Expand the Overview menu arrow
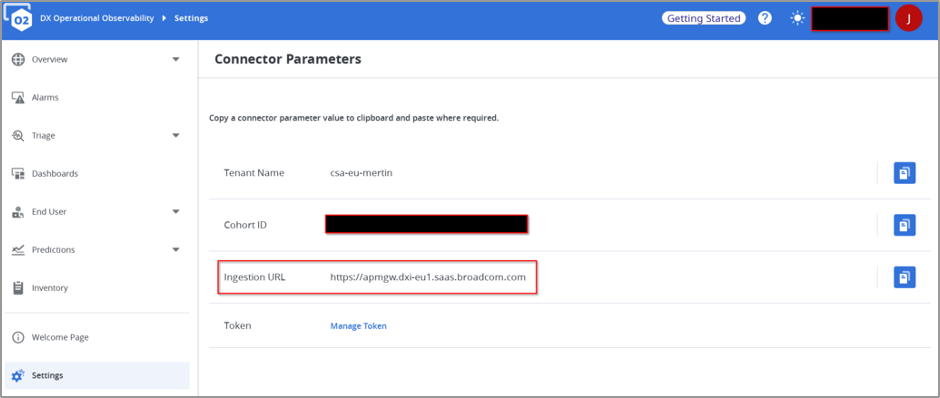This screenshot has height=398, width=940. pos(176,59)
